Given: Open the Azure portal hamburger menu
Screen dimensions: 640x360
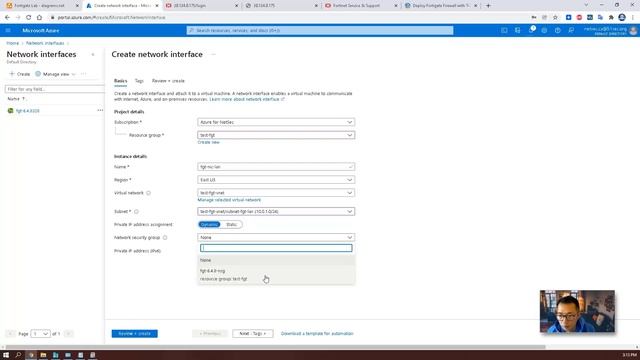Looking at the screenshot, I should 8,30.
